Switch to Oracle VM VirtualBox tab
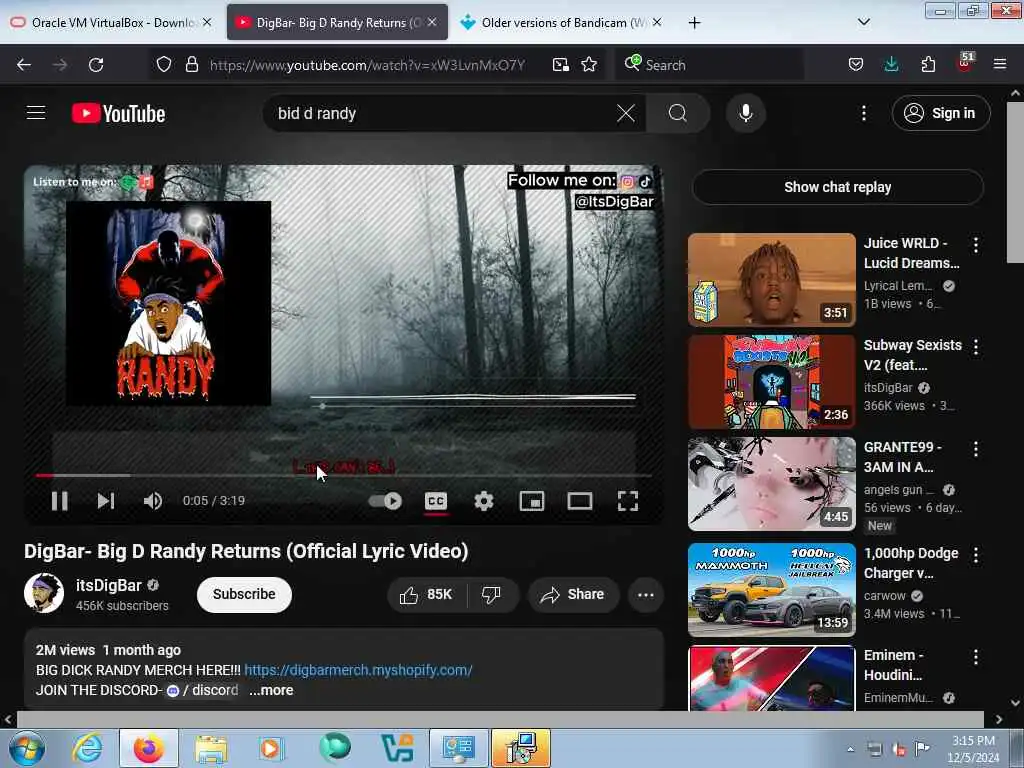The image size is (1024, 768). (111, 22)
